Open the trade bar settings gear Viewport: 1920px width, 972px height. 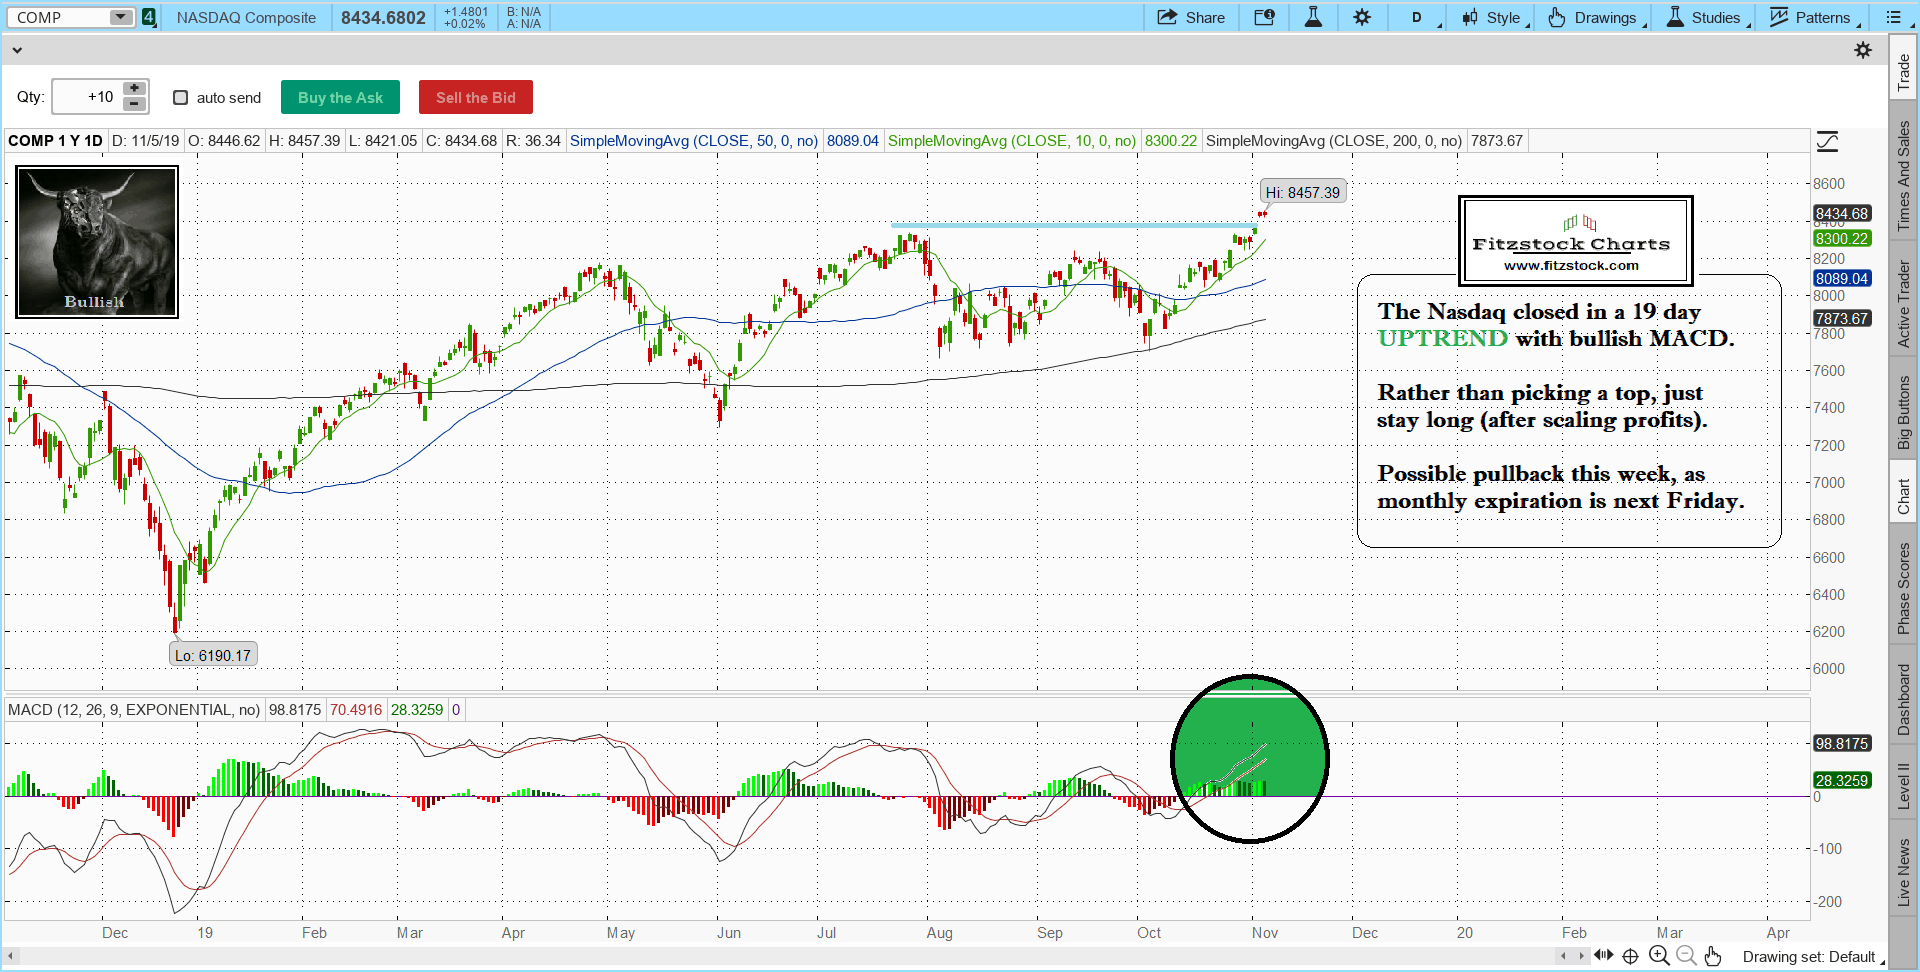(x=1862, y=50)
